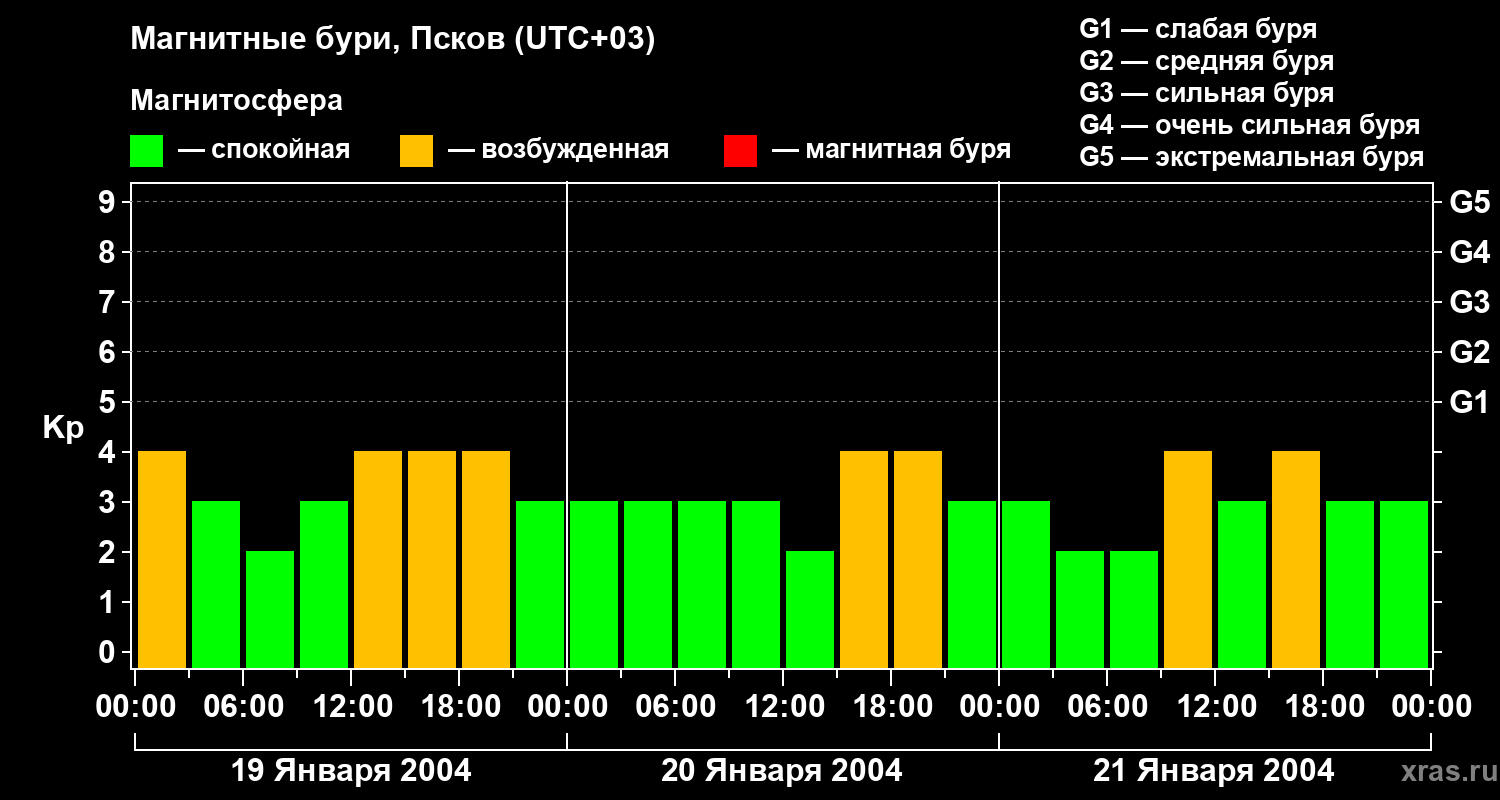The image size is (1500, 800).
Task: Click the orange 'возбужденная' legend swatch
Action: tap(416, 151)
